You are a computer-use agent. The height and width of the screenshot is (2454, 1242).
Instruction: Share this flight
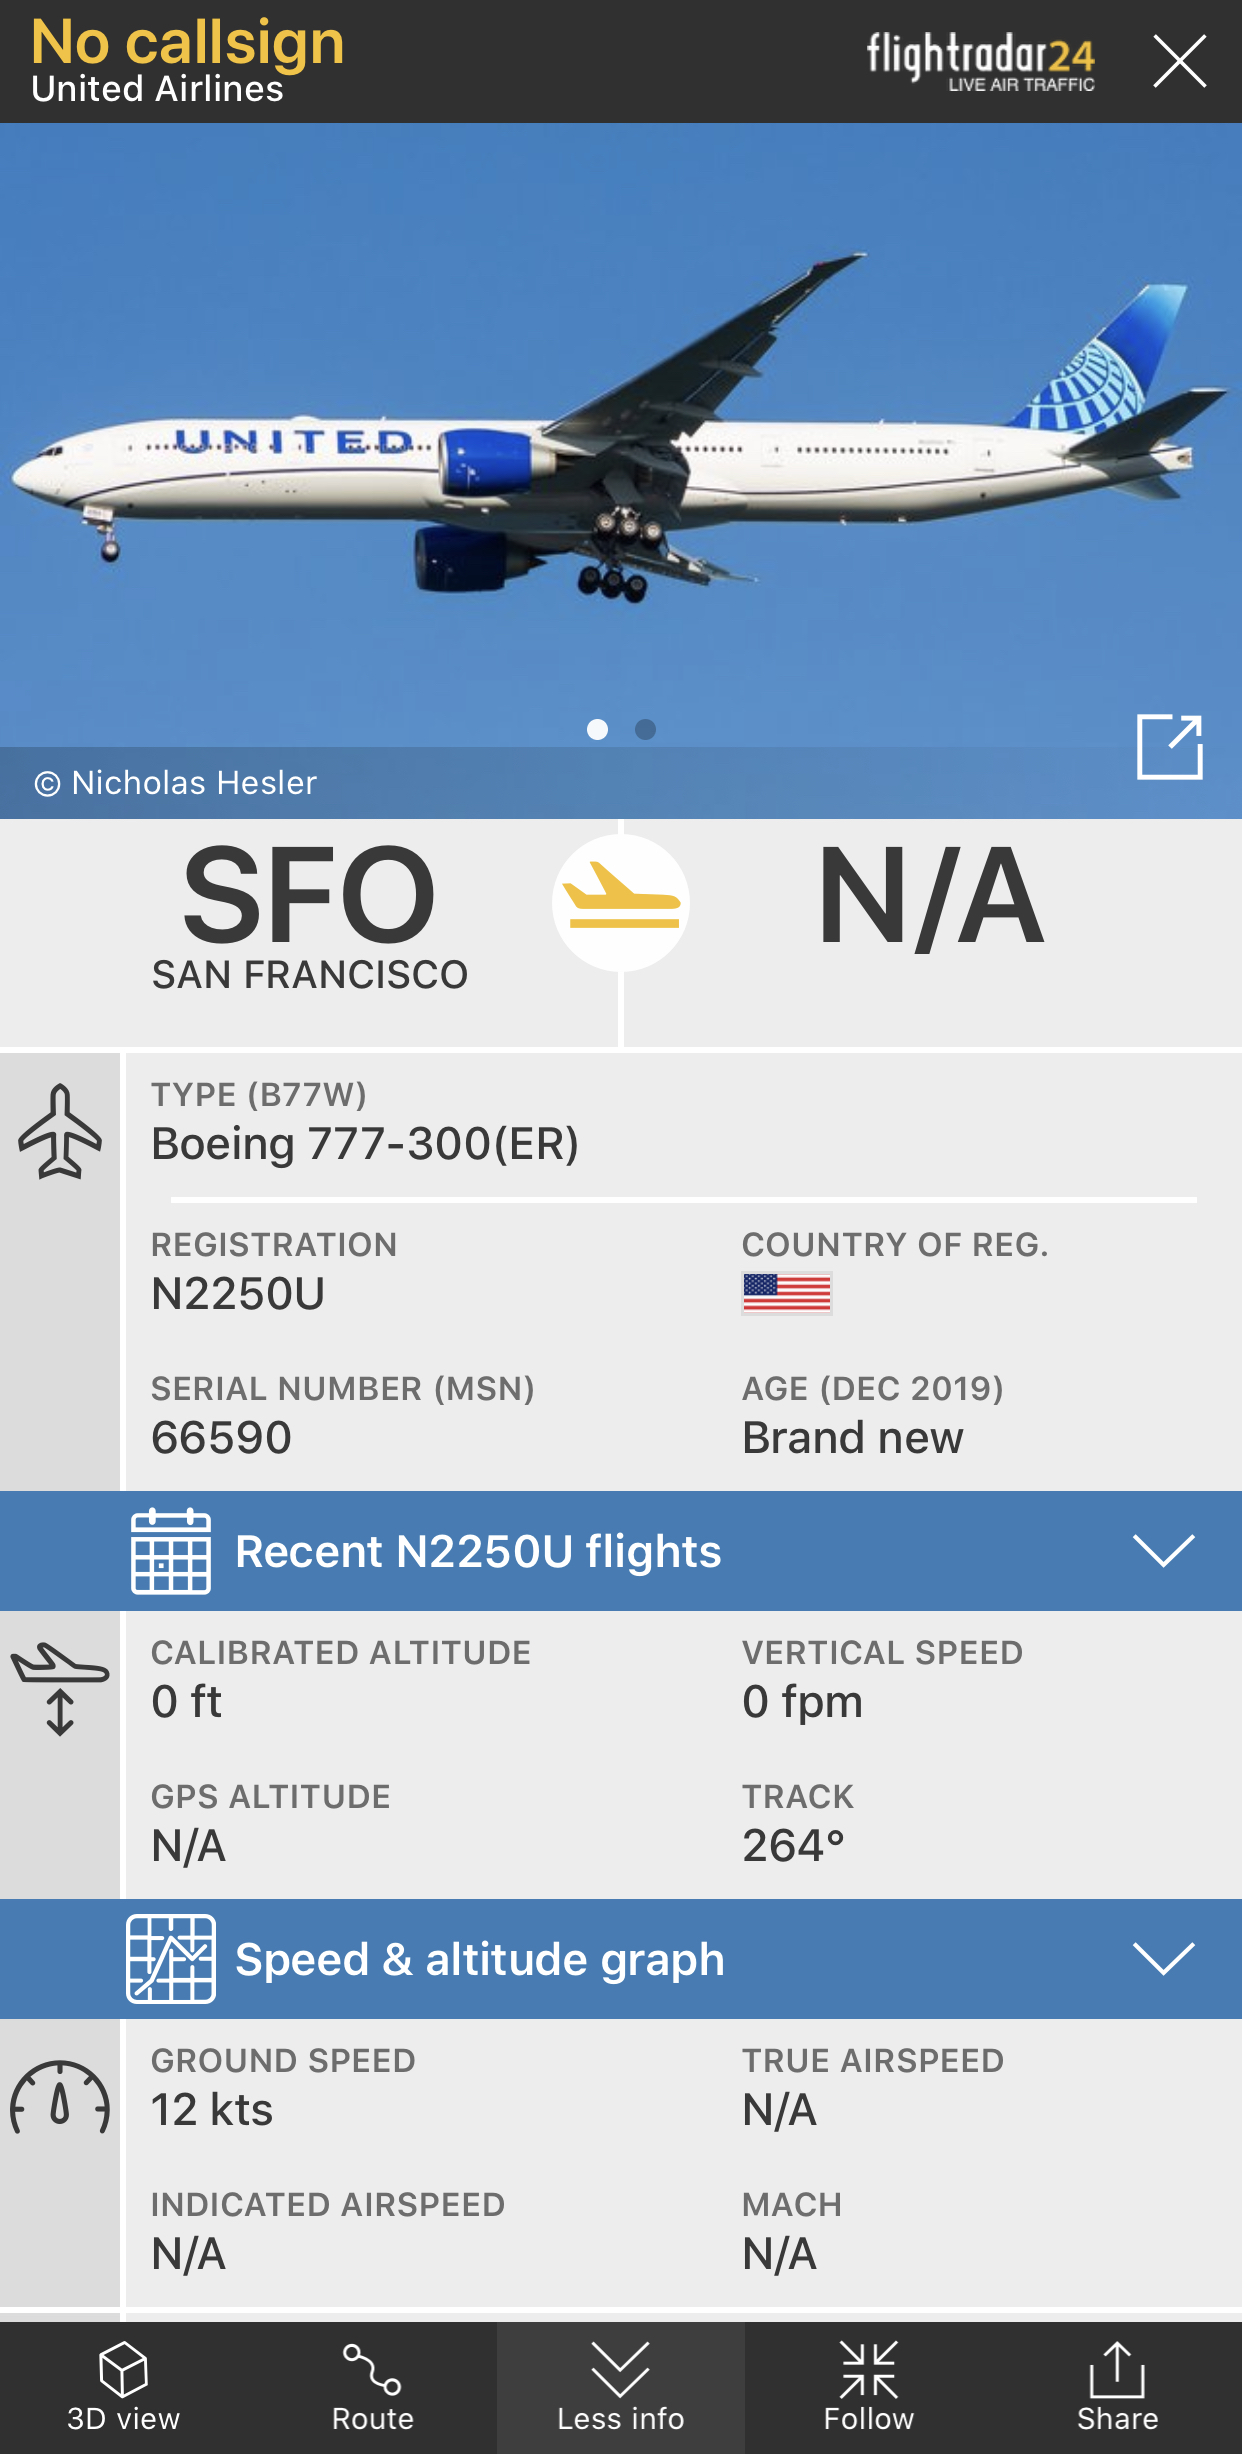pyautogui.click(x=1117, y=2387)
